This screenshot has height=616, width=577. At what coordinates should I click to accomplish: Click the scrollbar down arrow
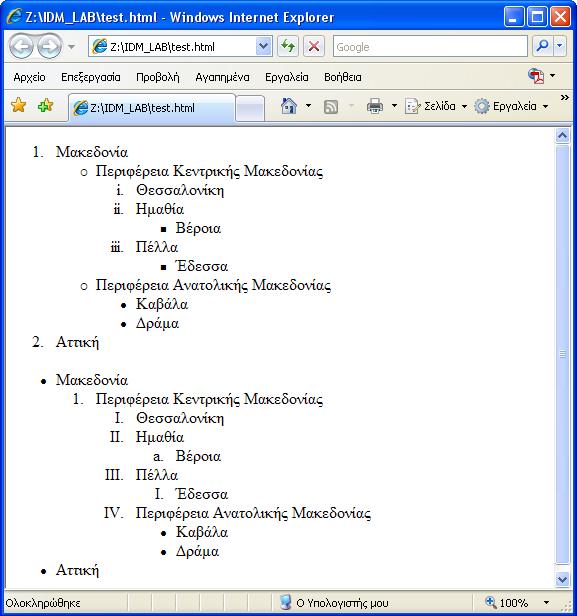562,579
